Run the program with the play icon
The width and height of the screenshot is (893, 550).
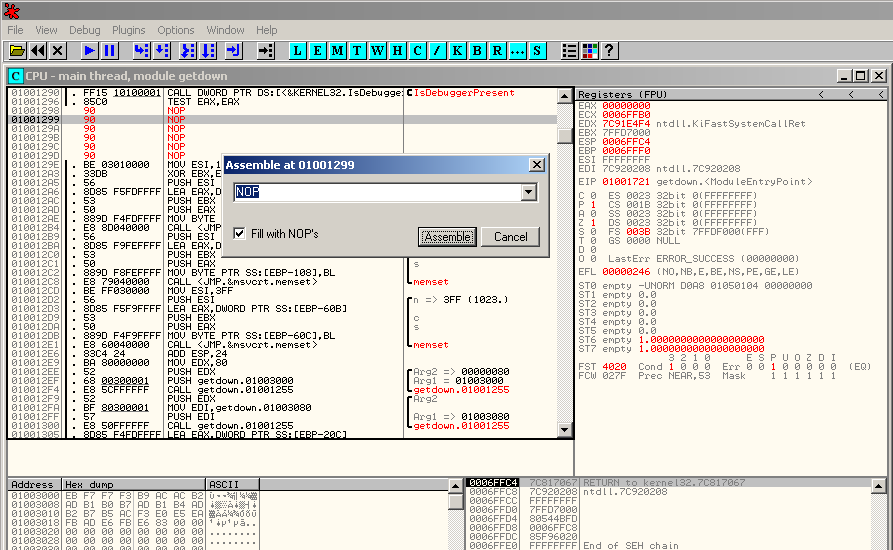(x=90, y=50)
